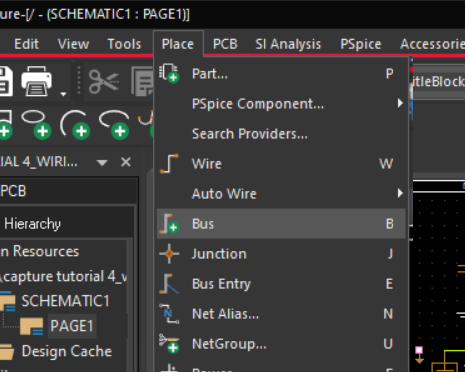
Task: Open the Accessories menu
Action: tap(432, 44)
